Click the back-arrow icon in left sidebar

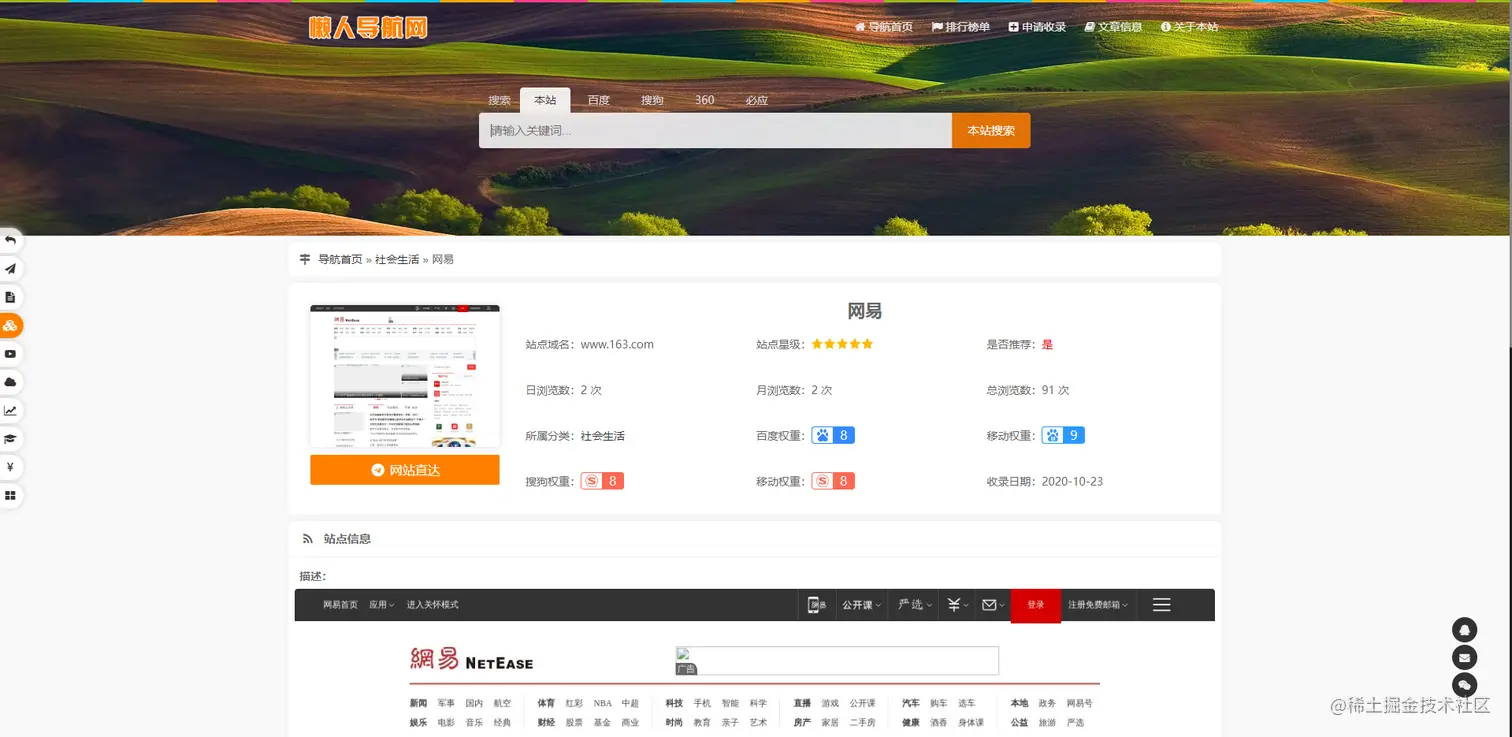click(10, 240)
